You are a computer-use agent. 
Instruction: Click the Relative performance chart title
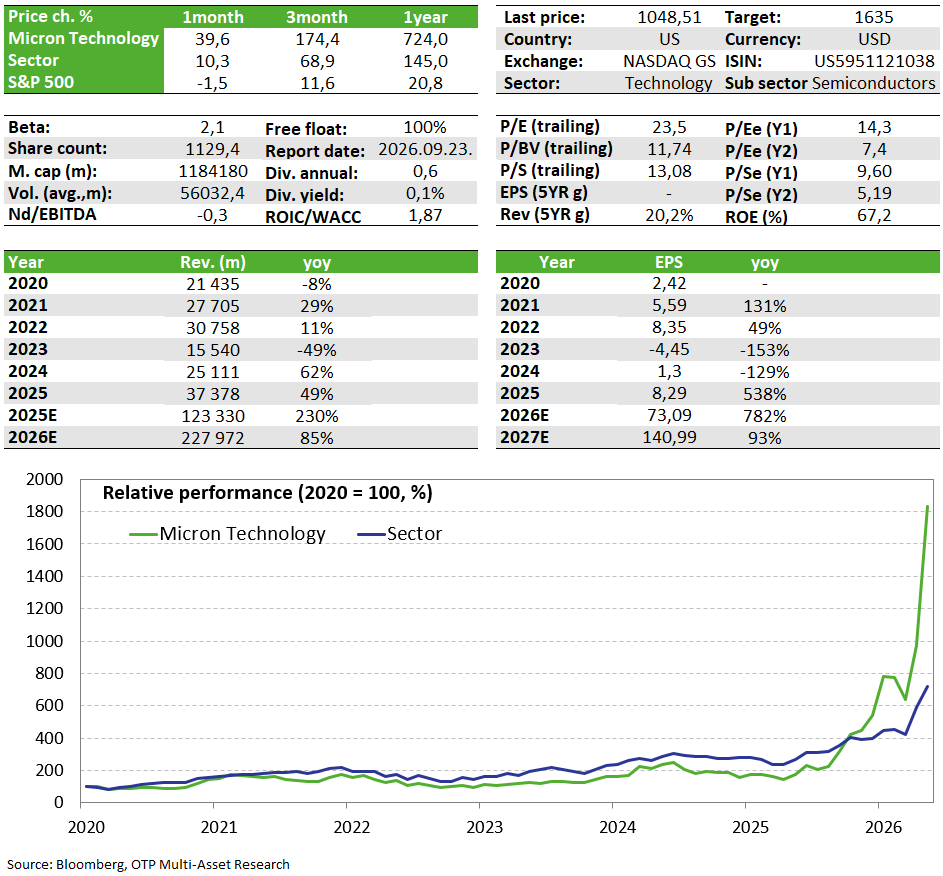268,493
